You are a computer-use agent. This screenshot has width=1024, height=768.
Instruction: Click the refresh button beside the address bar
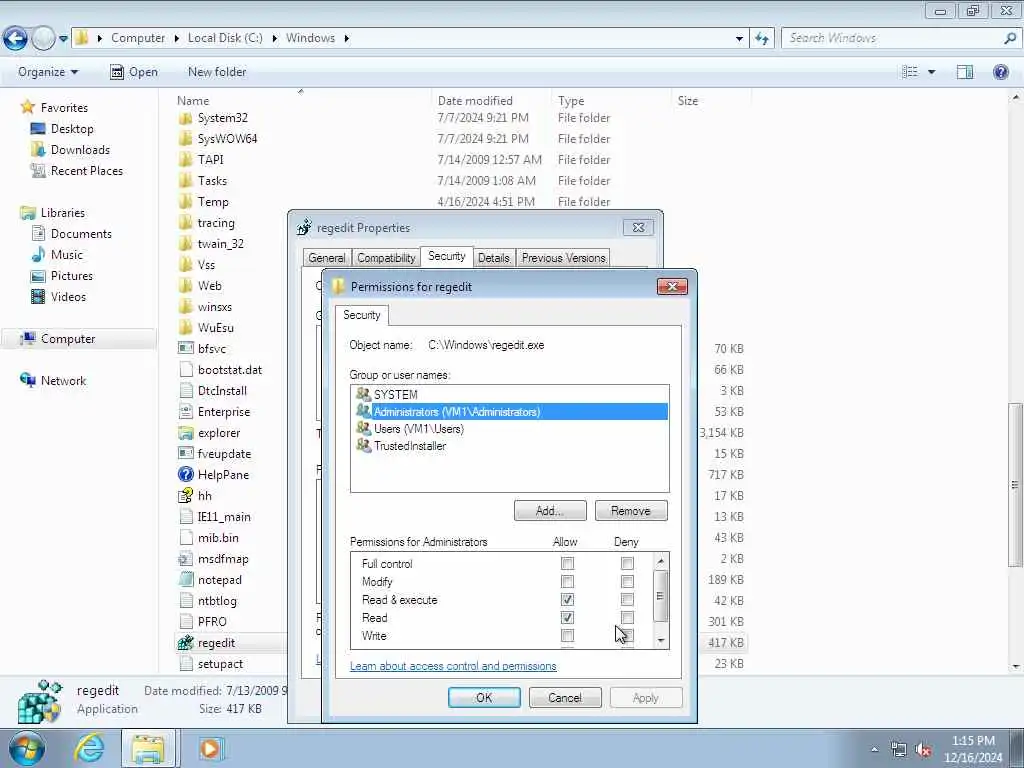762,39
